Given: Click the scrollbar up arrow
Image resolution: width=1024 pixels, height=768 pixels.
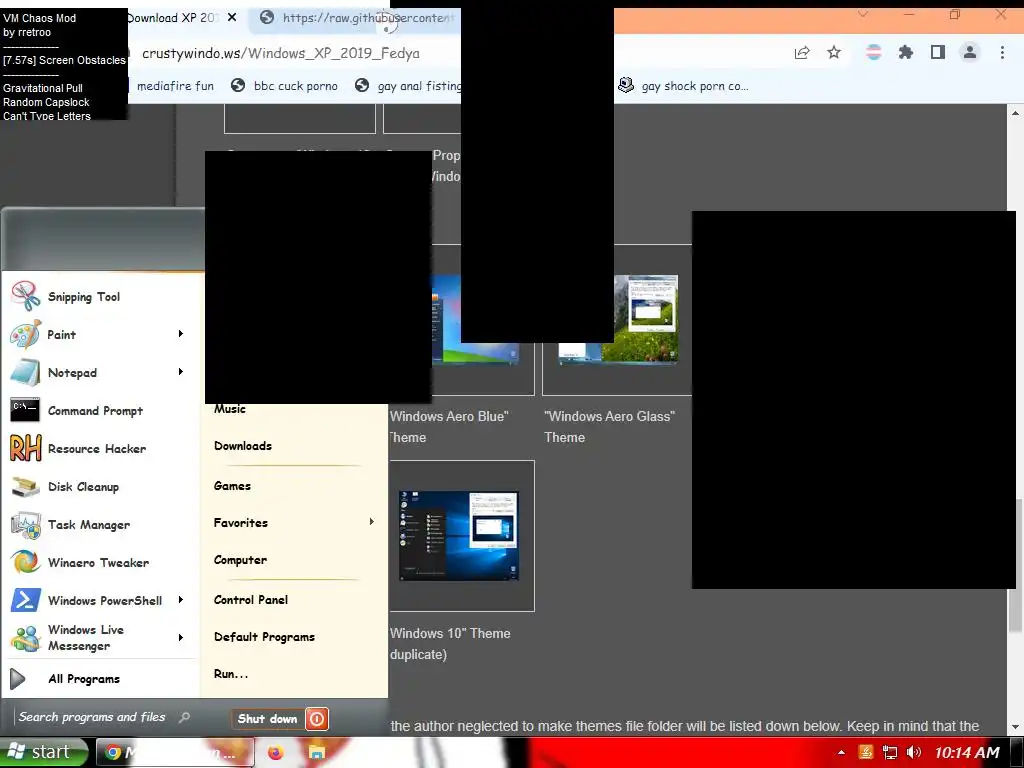Looking at the screenshot, I should pyautogui.click(x=1015, y=113).
